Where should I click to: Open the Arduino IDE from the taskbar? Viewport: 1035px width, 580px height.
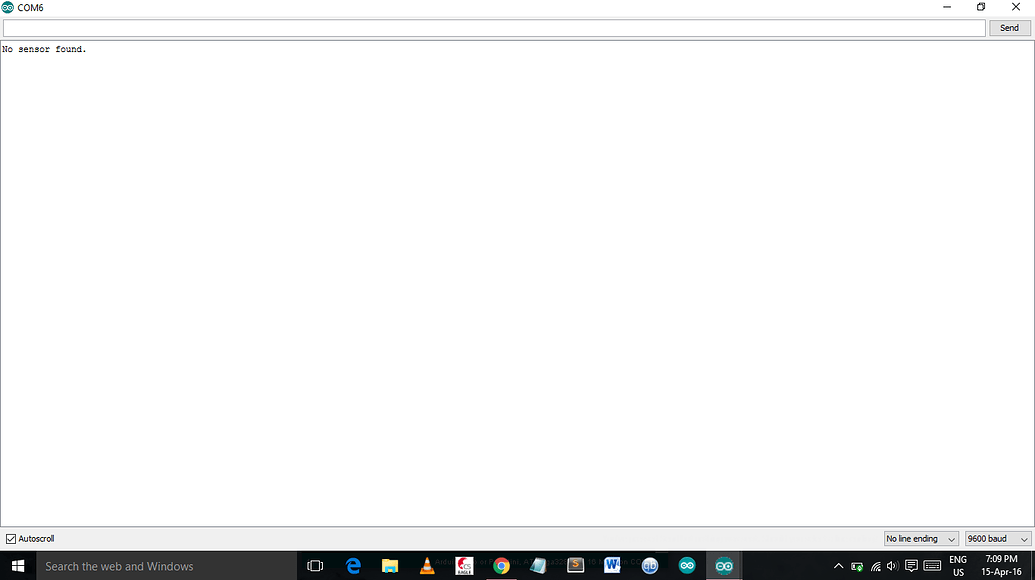[687, 565]
